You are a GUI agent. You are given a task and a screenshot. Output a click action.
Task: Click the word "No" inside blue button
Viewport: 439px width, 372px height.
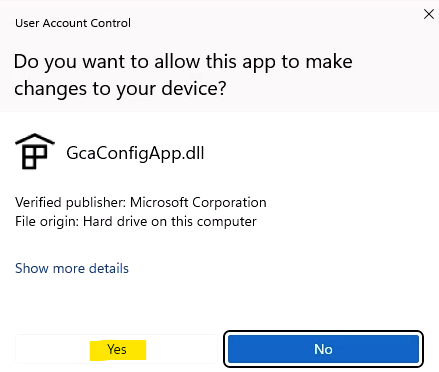323,349
